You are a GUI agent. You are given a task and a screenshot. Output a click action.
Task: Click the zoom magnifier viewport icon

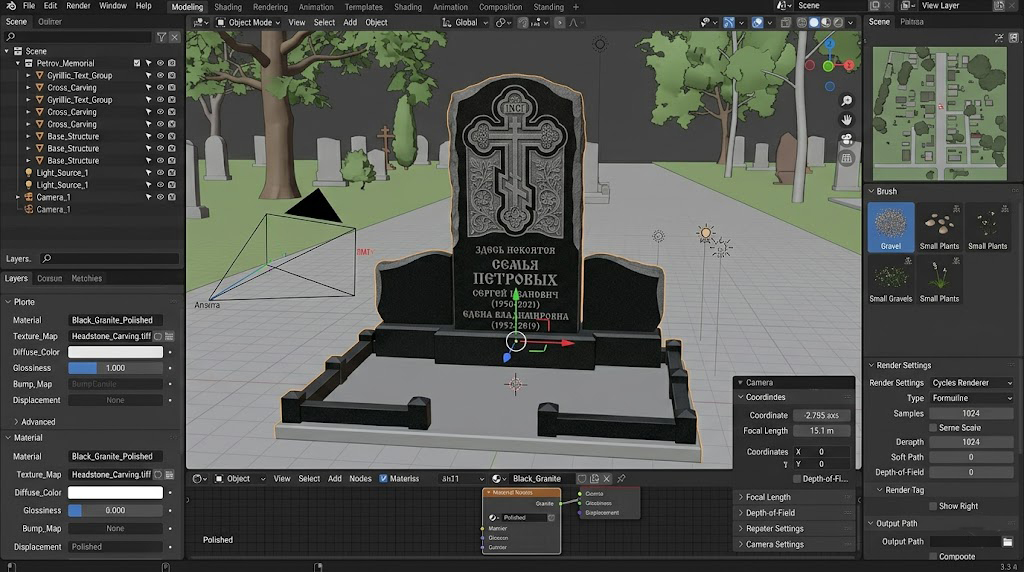click(x=846, y=101)
